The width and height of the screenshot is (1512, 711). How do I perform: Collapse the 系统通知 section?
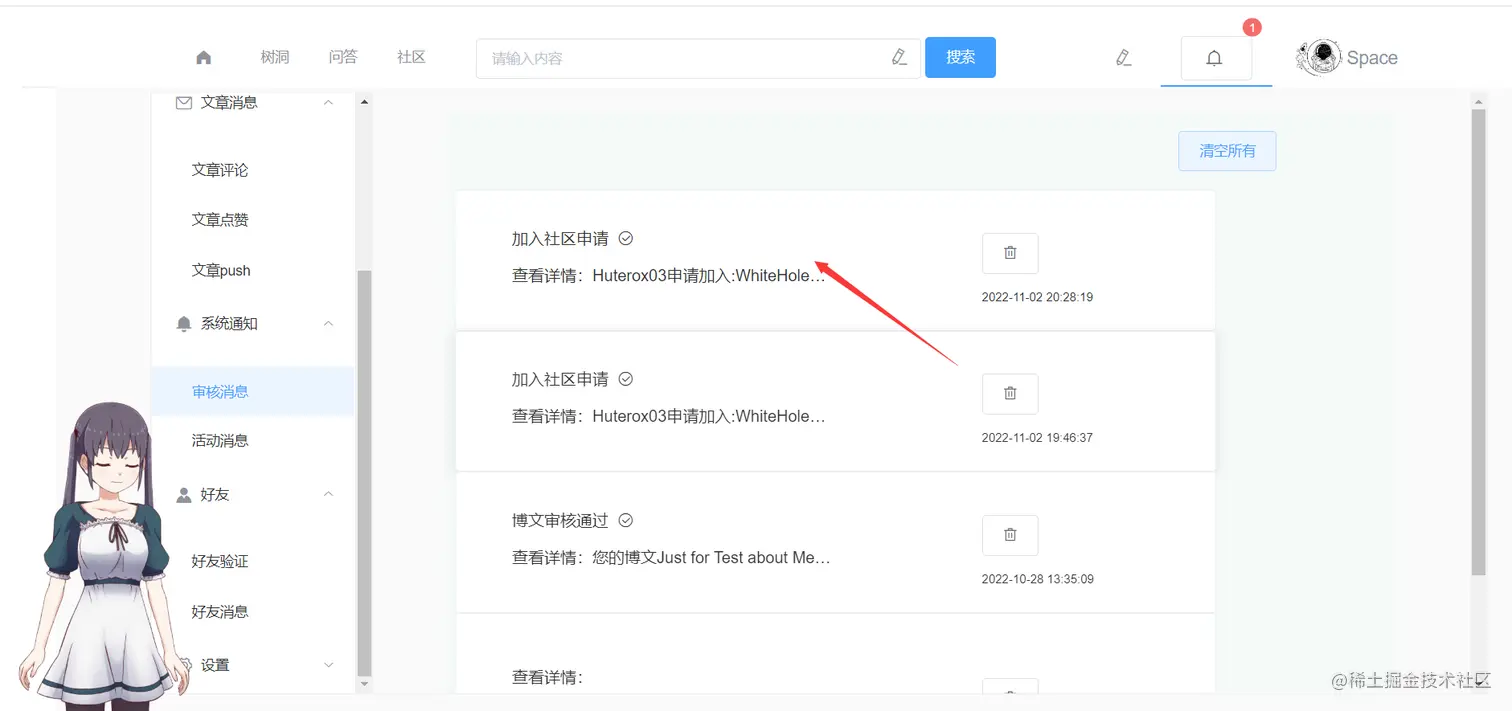[x=328, y=323]
